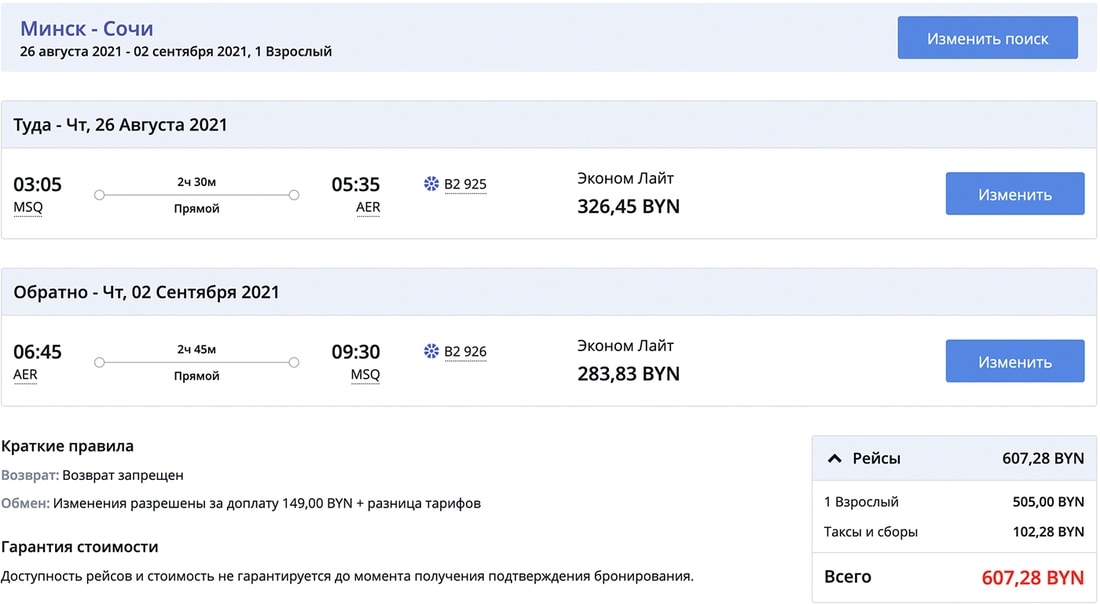Click the AER departure code for return flight
The width and height of the screenshot is (1100, 604).
pyautogui.click(x=25, y=375)
